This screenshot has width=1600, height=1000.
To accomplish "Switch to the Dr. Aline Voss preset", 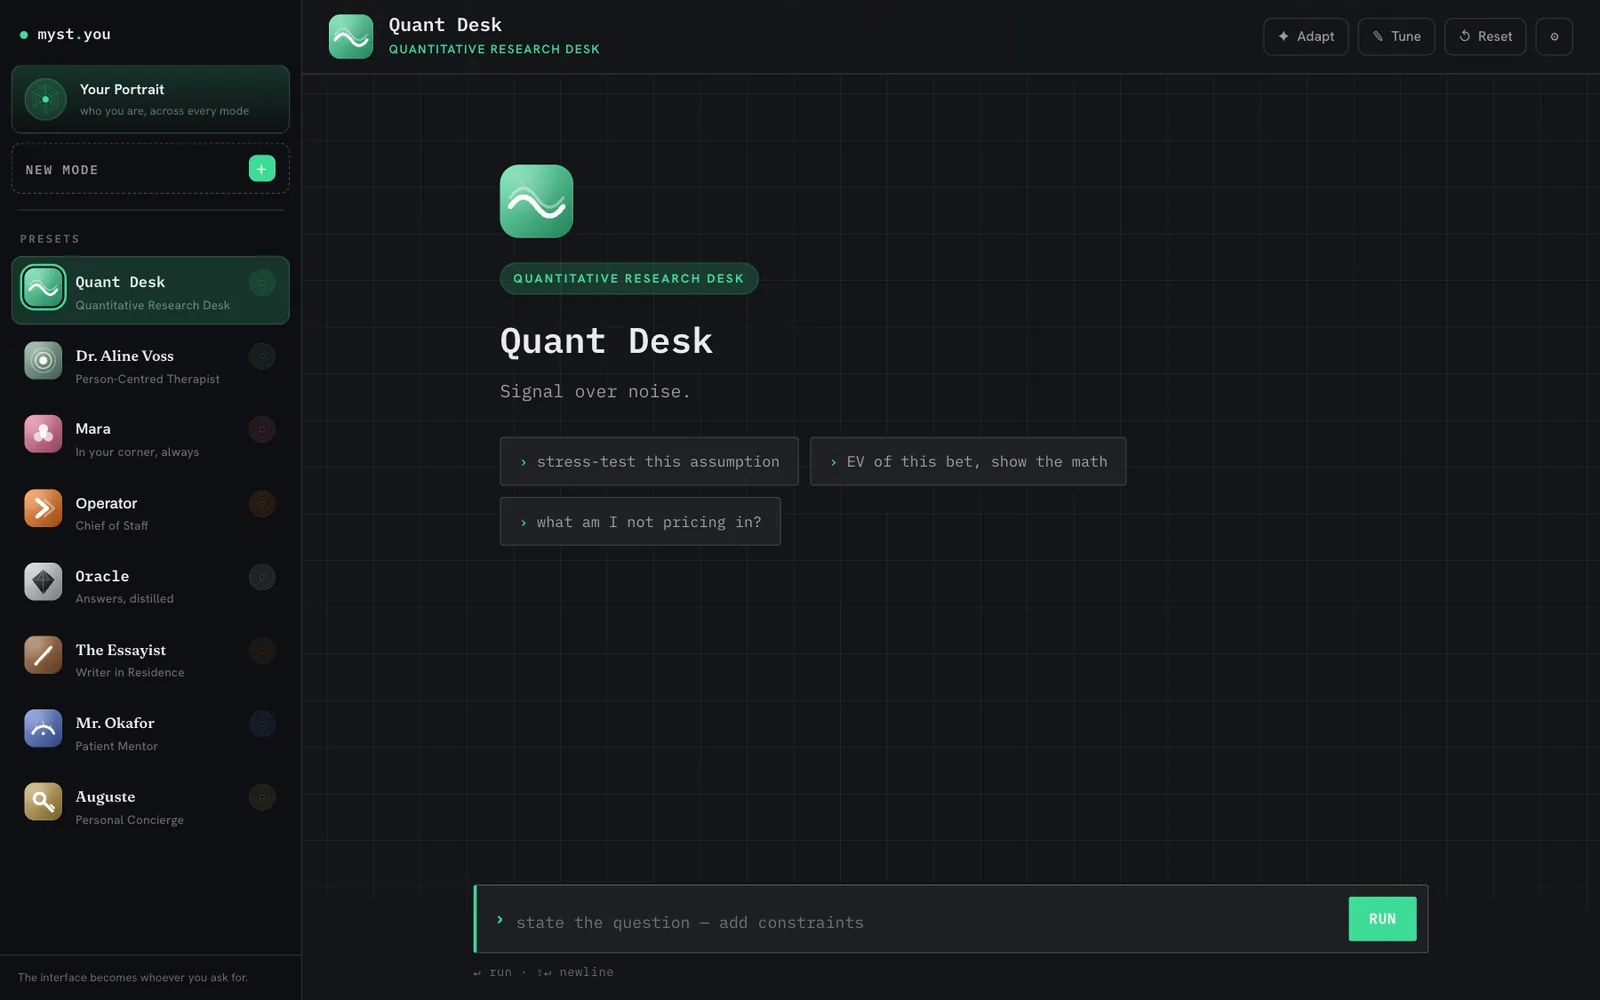I will click(150, 365).
